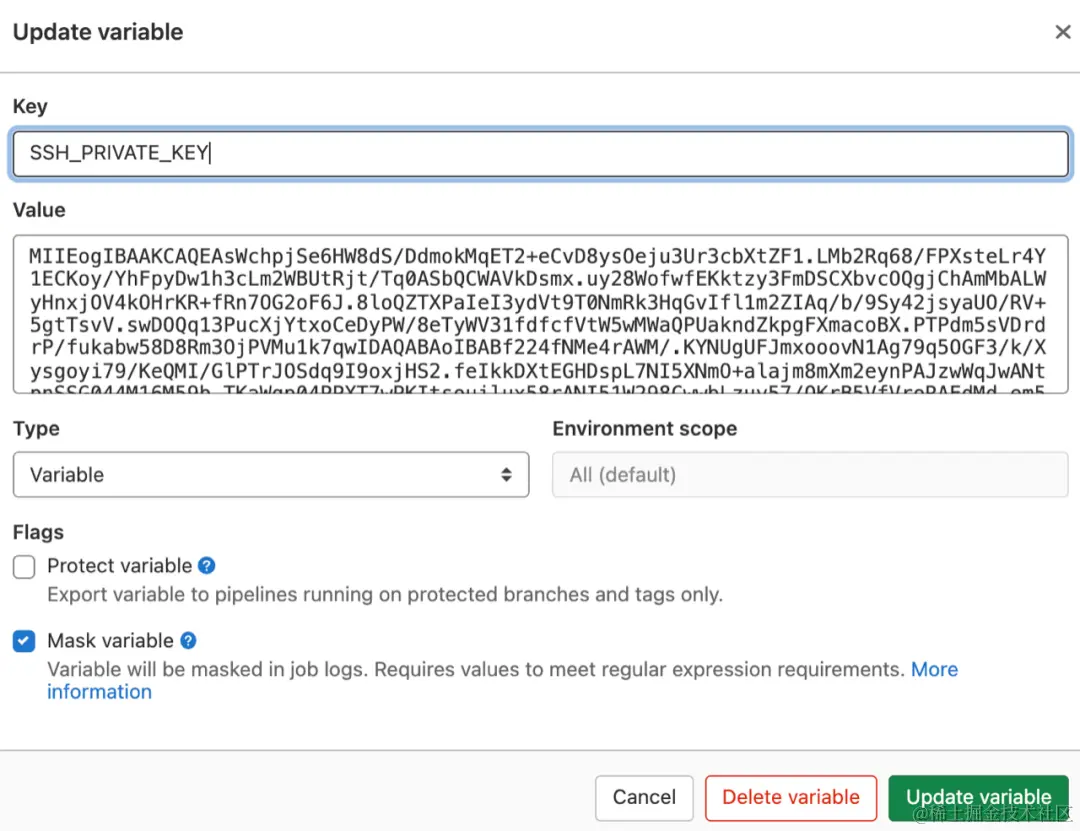
Task: Click the Type dropdown up-down arrow icon
Action: point(506,475)
